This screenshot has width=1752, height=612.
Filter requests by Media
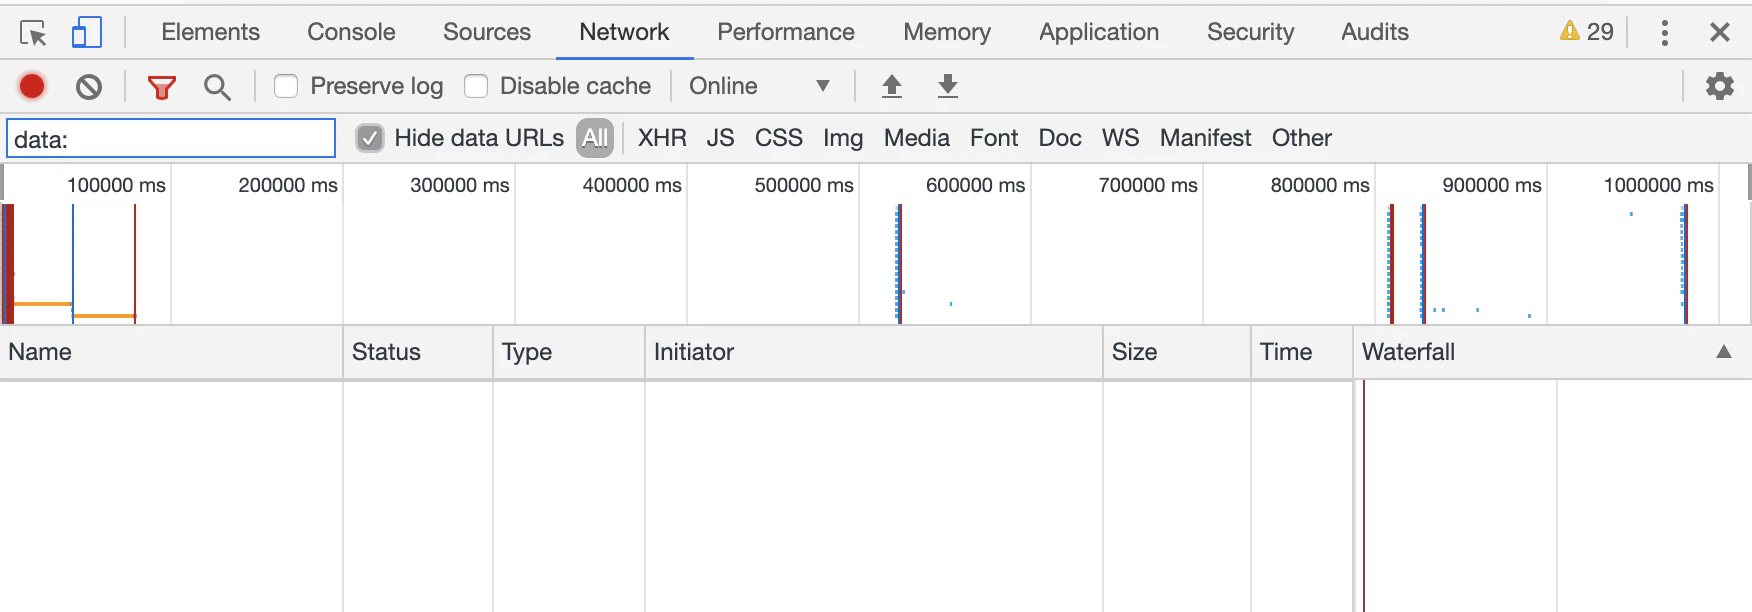click(917, 138)
